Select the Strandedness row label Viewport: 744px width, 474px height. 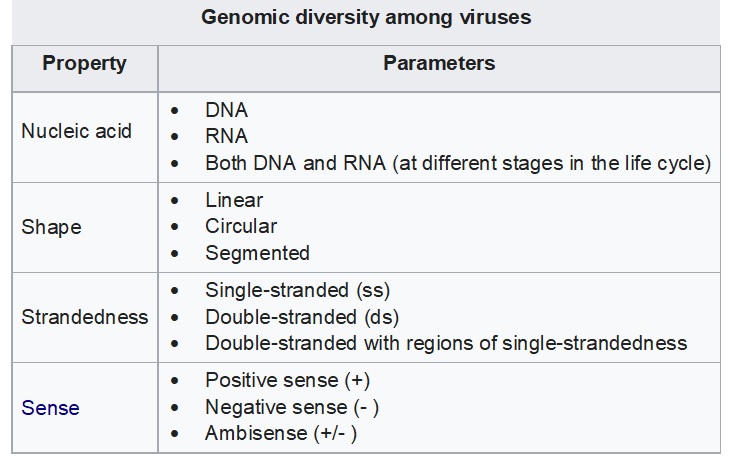coord(84,317)
